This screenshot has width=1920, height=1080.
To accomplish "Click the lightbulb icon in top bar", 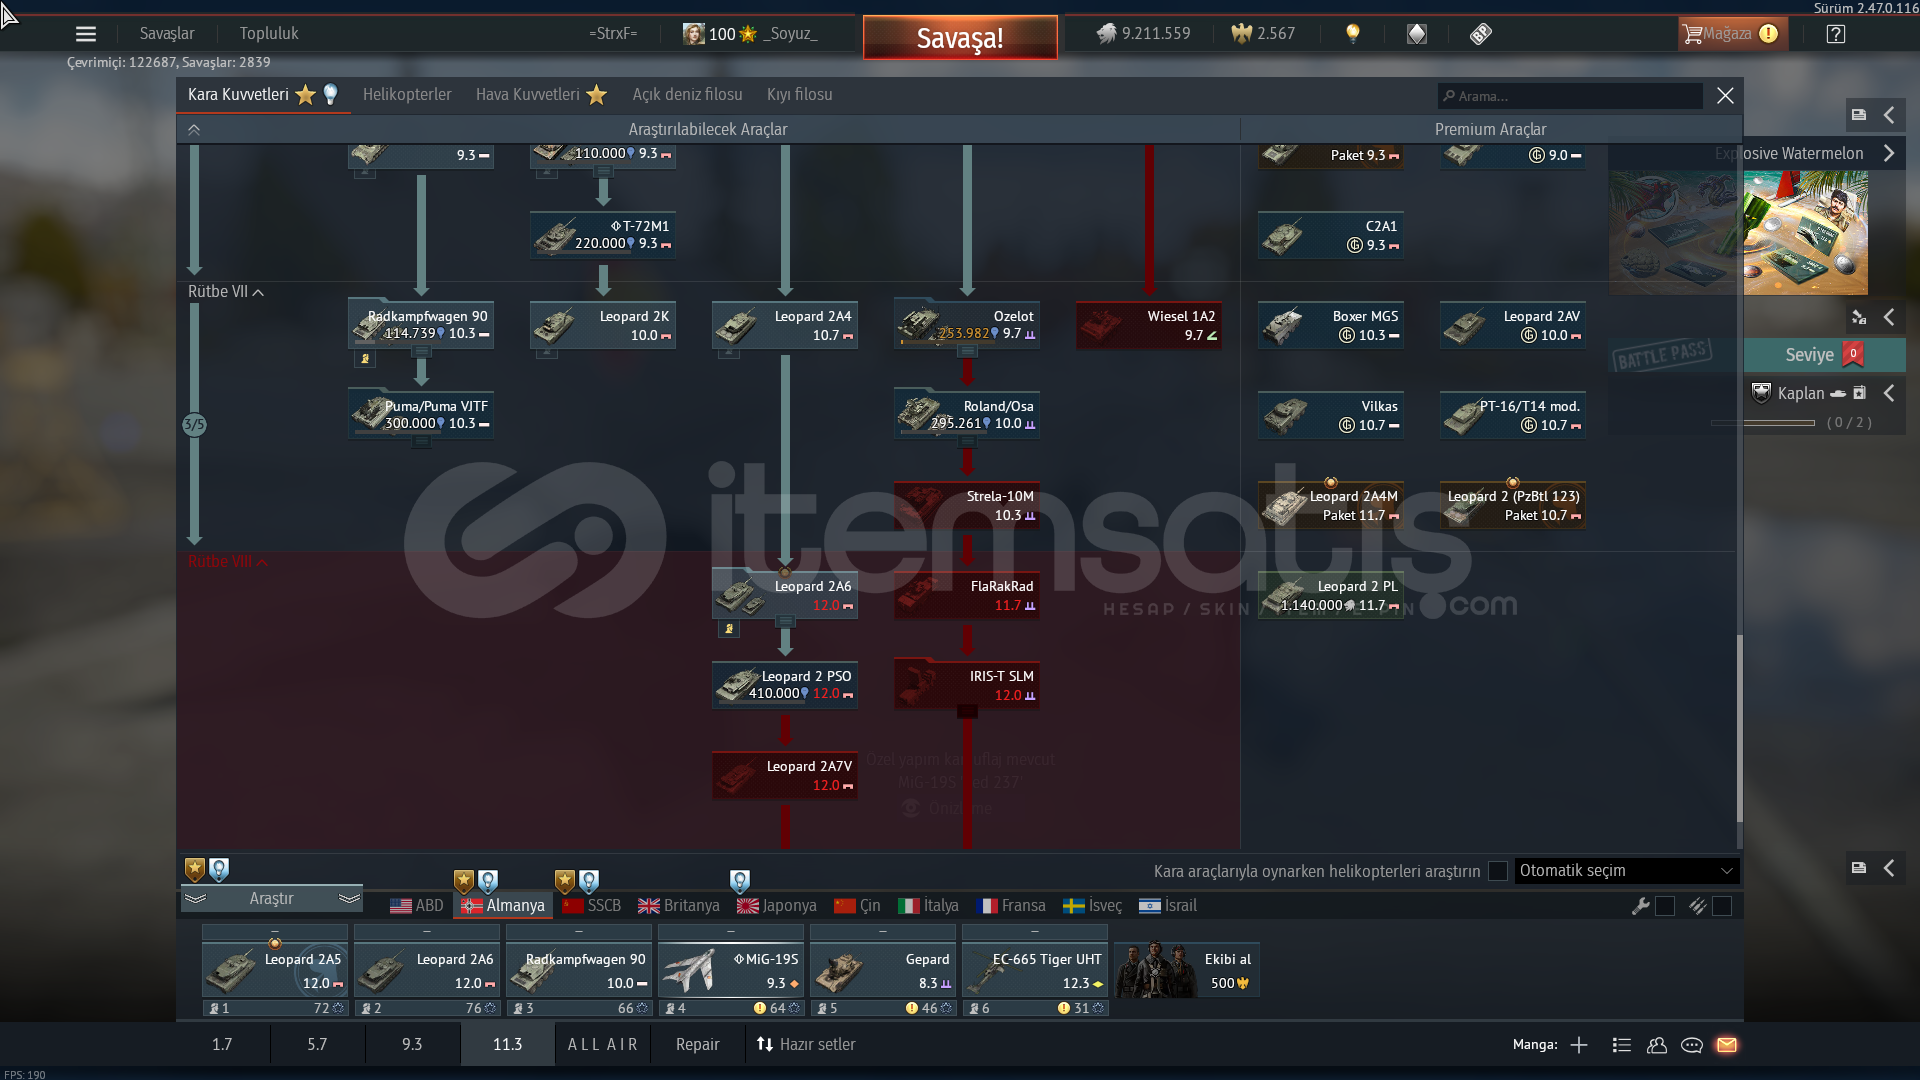I will [1353, 33].
